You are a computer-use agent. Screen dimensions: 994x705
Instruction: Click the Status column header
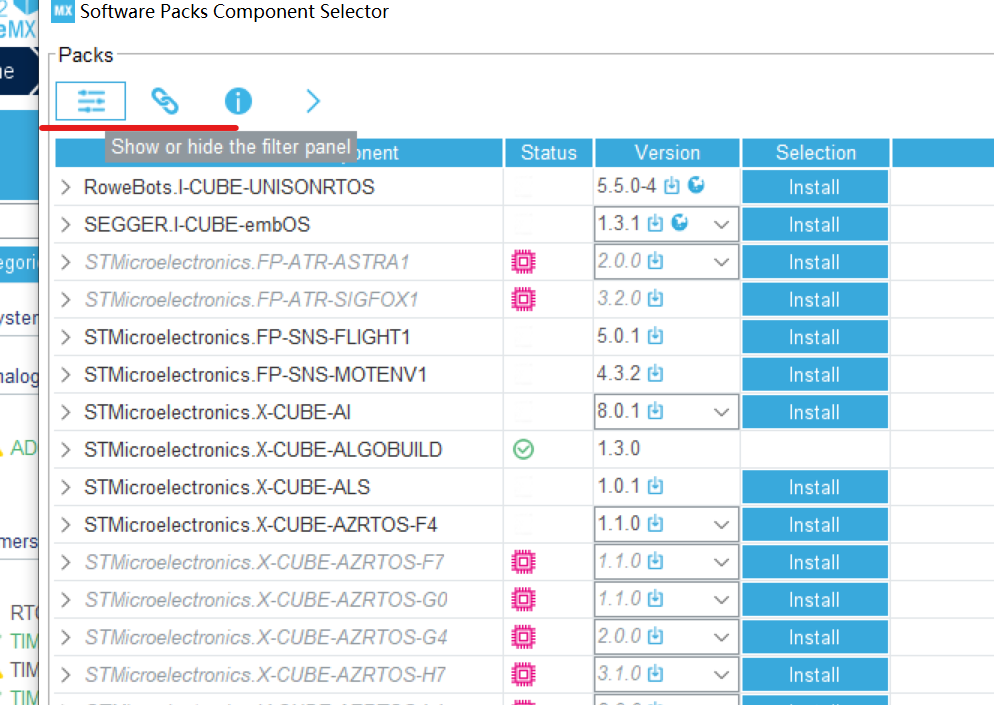click(548, 152)
